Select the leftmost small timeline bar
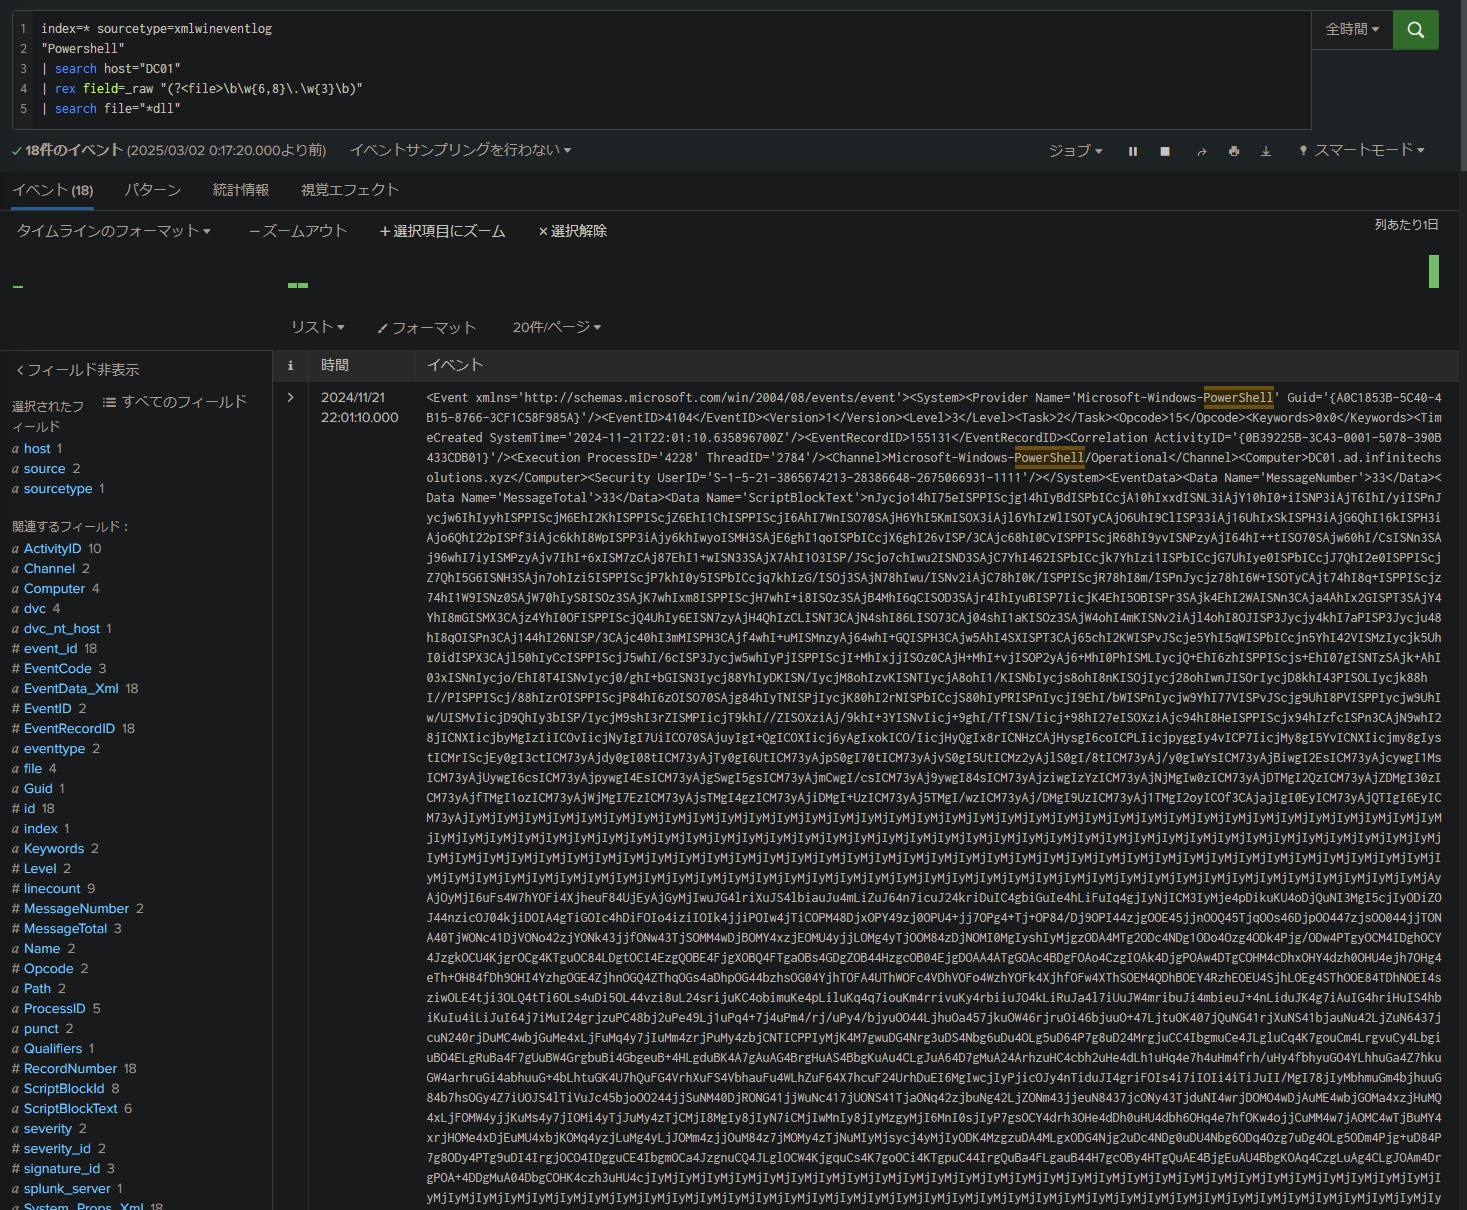The image size is (1467, 1210). (x=18, y=287)
